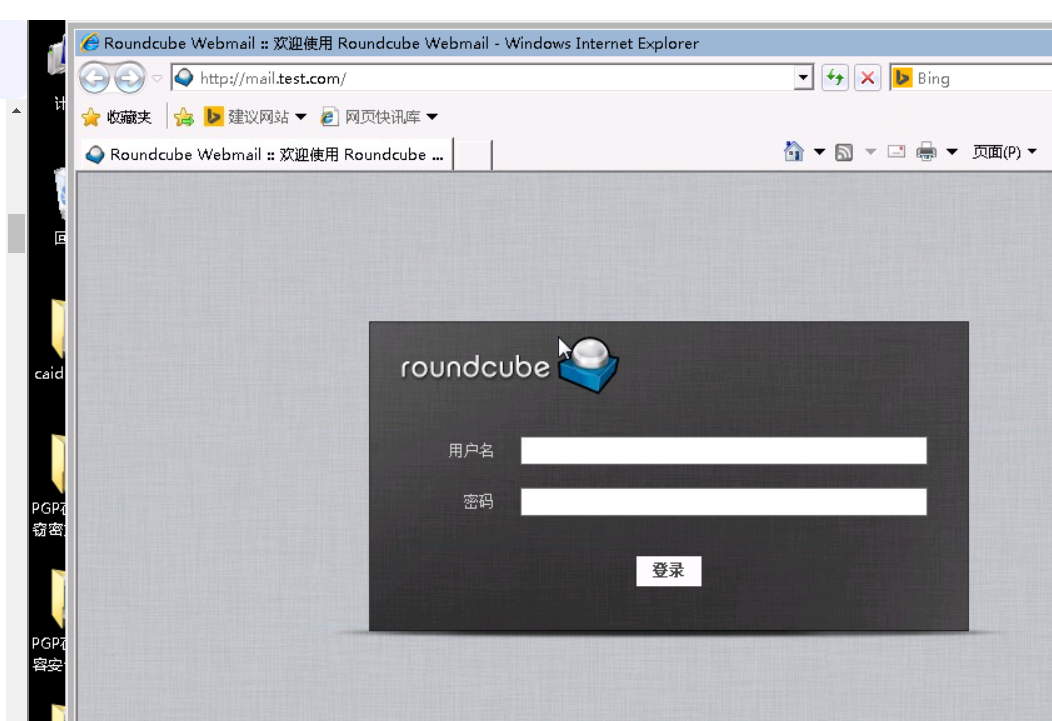Click the browser Back arrow button

tap(95, 78)
